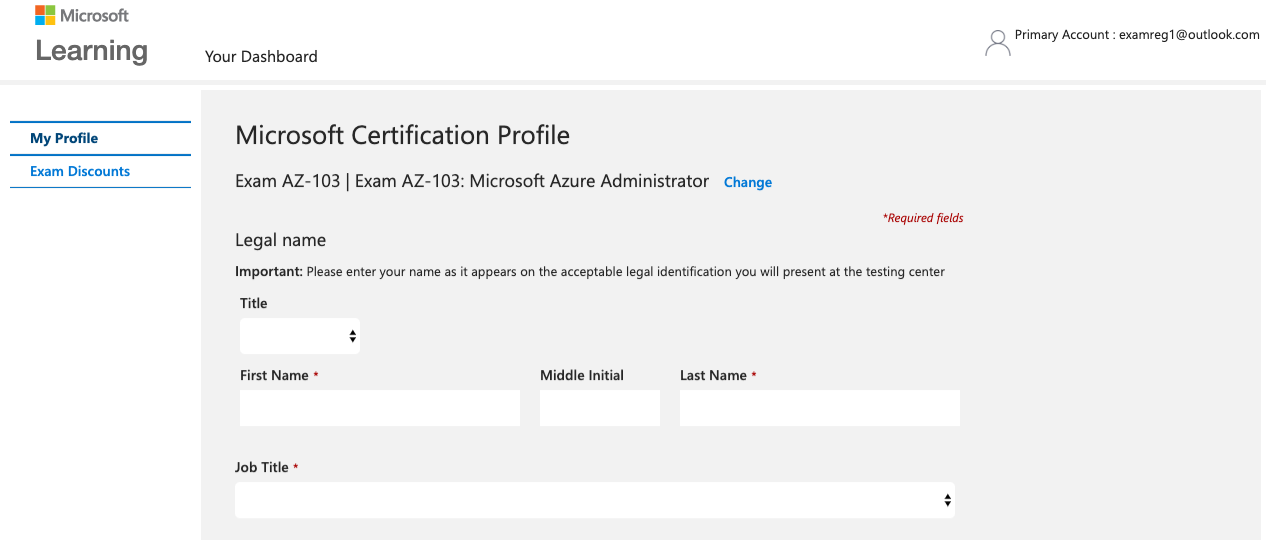Expand the Job Title dropdown
This screenshot has width=1266, height=540.
tap(595, 500)
